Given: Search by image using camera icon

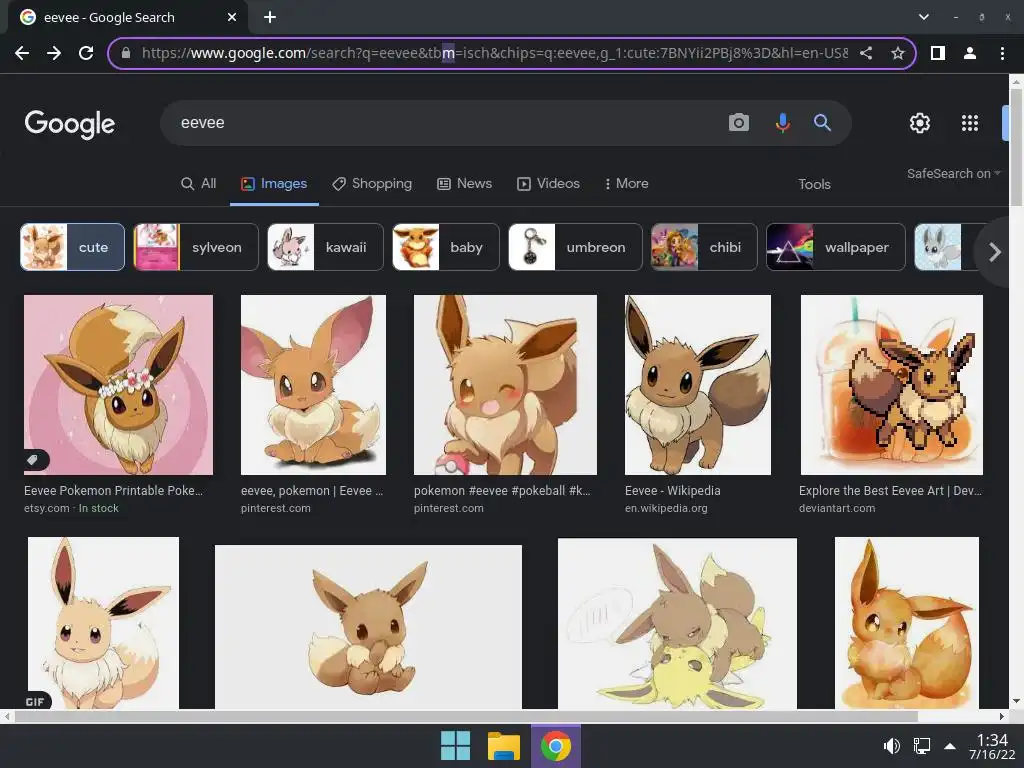Looking at the screenshot, I should (739, 122).
